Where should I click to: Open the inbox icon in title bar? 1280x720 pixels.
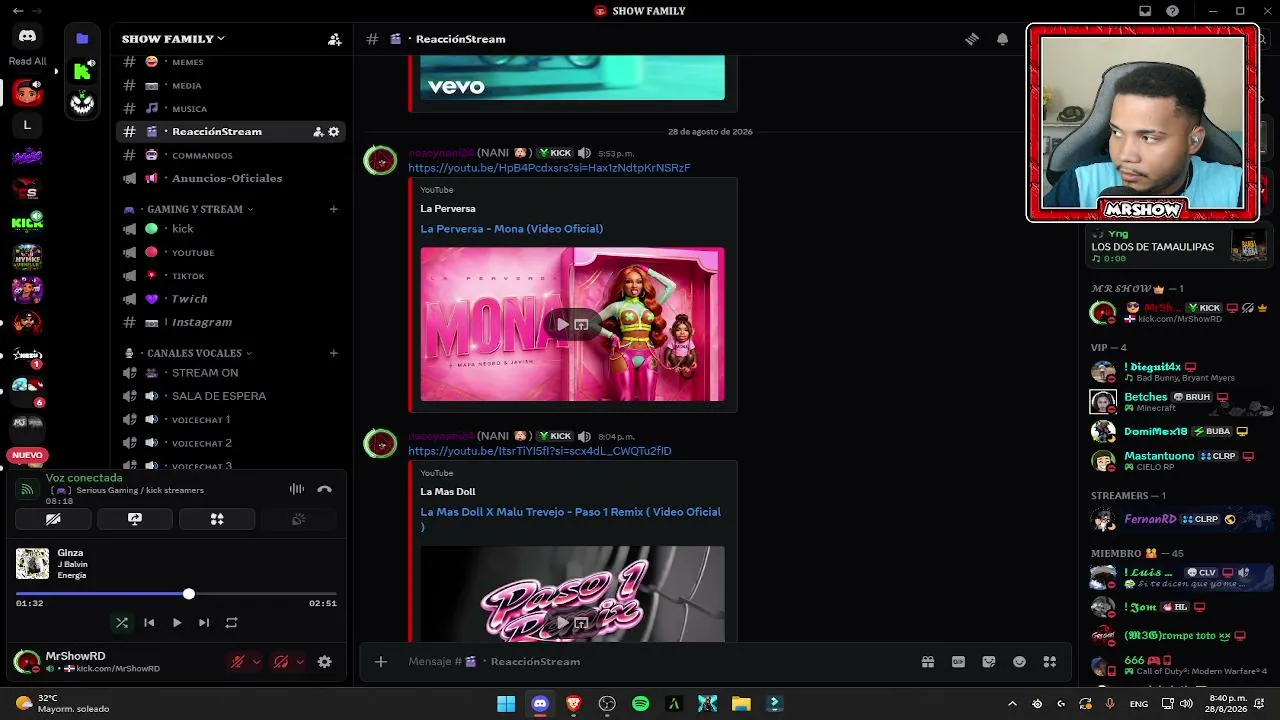[x=1145, y=11]
